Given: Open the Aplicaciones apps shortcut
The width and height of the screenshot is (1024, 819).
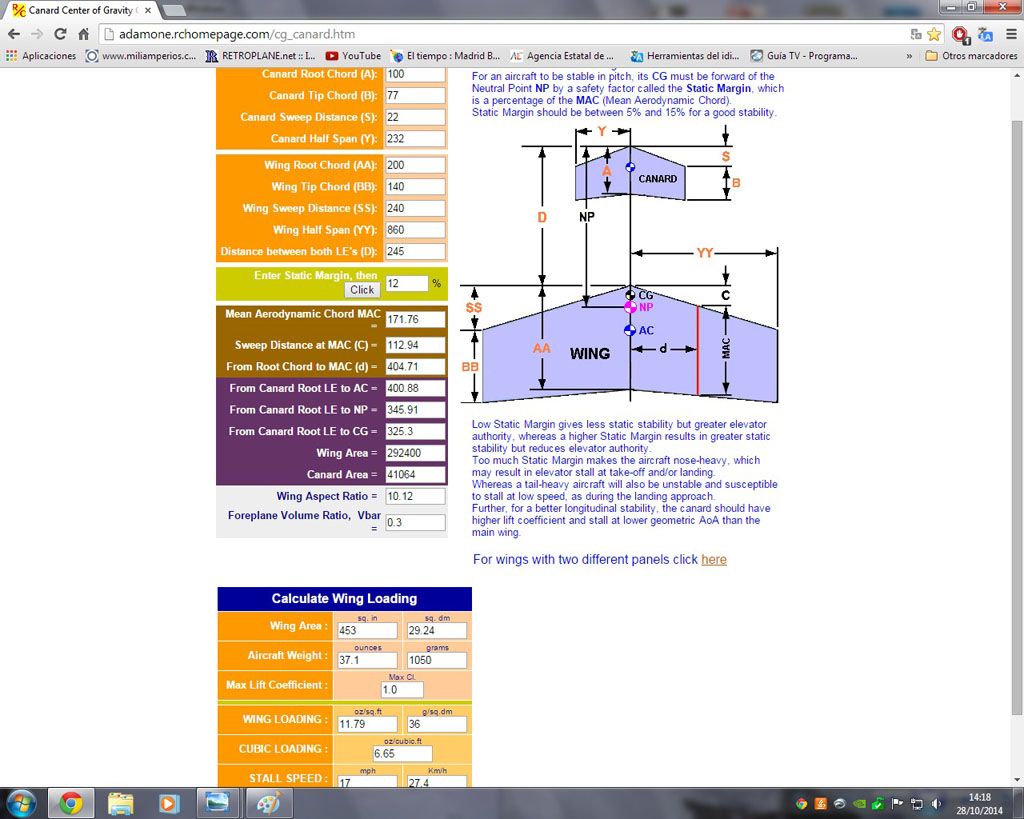Looking at the screenshot, I should [x=41, y=56].
